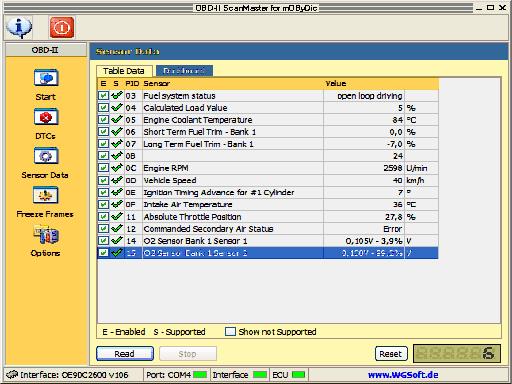Open the Options icon in sidebar

[46, 234]
